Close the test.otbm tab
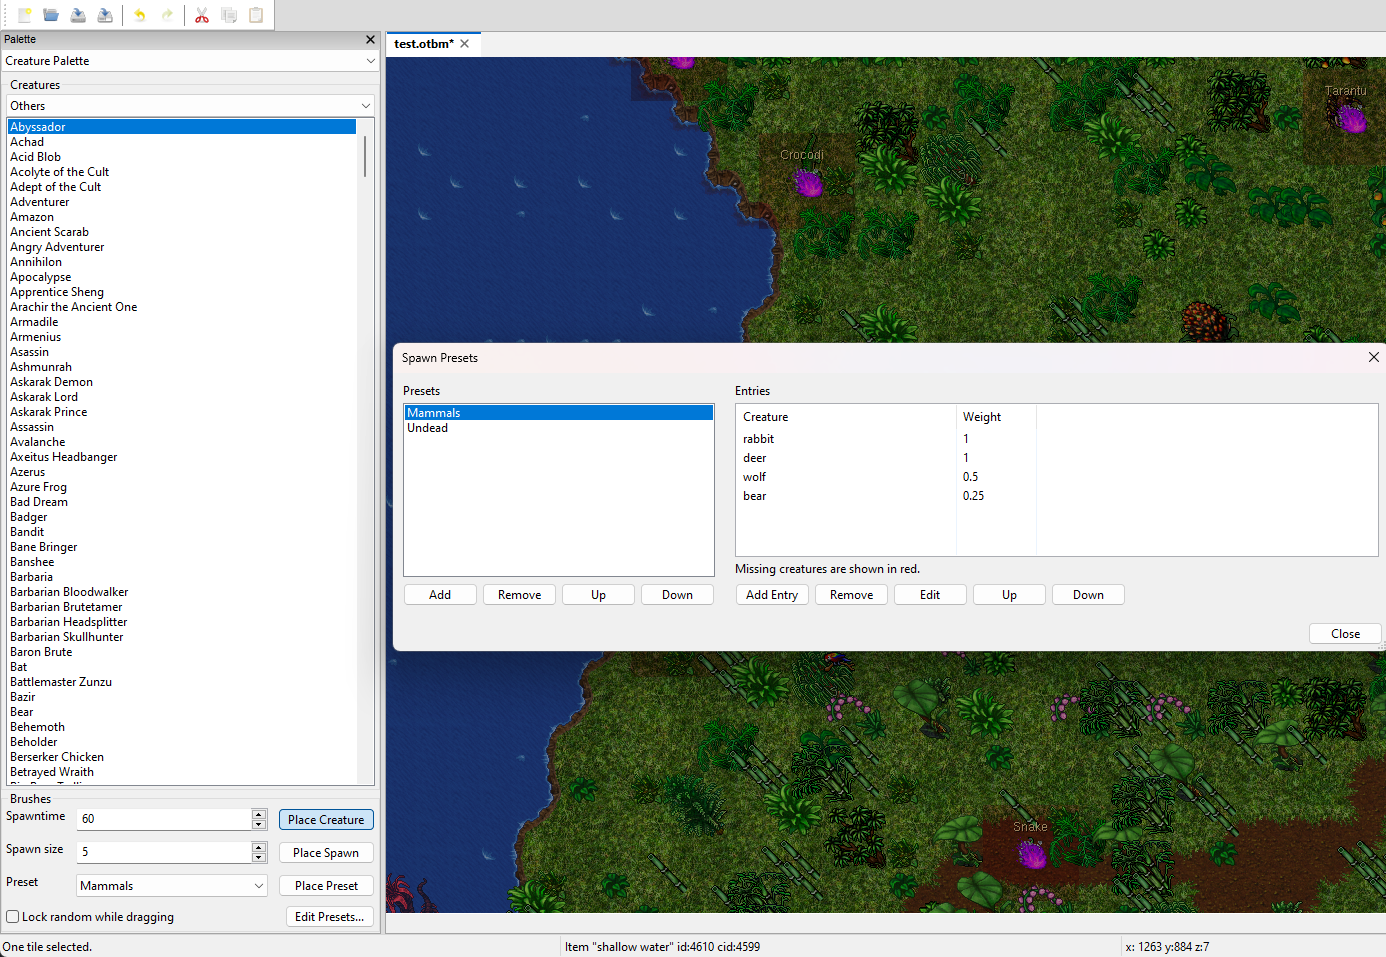The height and width of the screenshot is (957, 1386). (x=464, y=44)
